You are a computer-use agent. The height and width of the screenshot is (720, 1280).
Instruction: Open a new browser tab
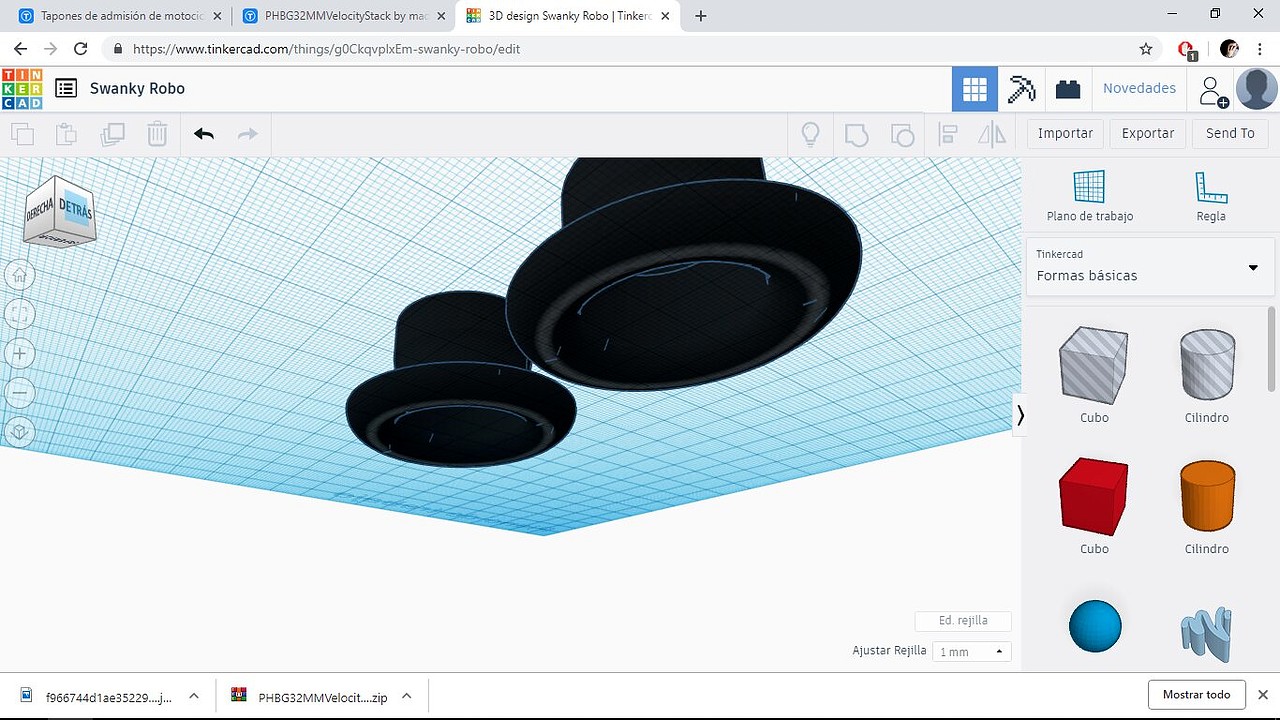click(x=701, y=16)
